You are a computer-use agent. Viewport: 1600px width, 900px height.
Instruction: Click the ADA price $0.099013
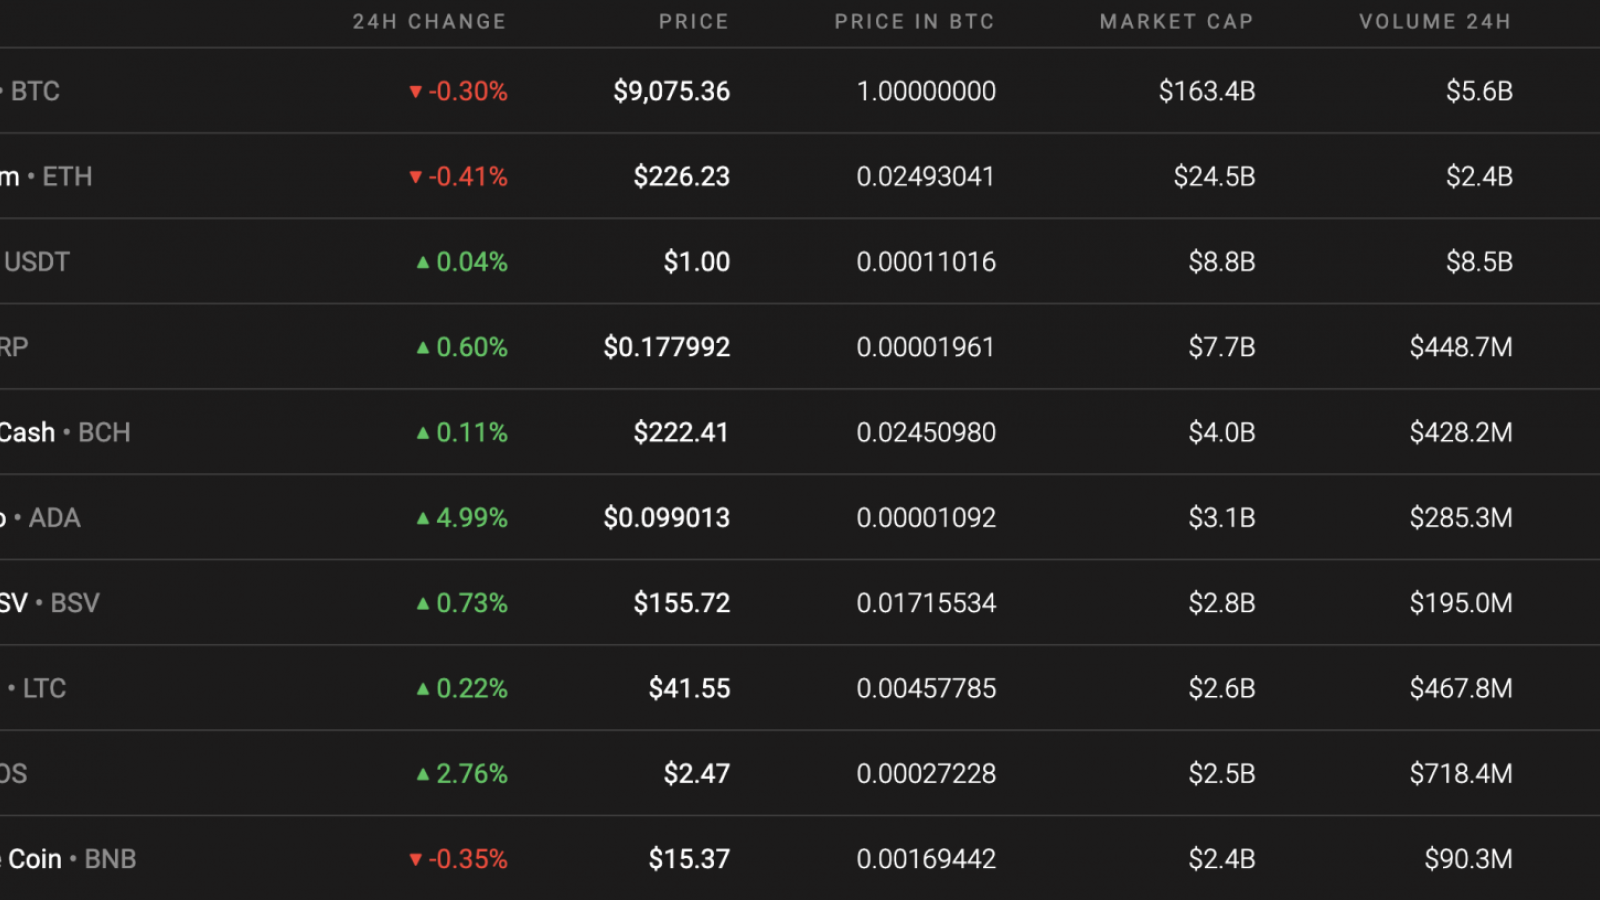click(667, 518)
